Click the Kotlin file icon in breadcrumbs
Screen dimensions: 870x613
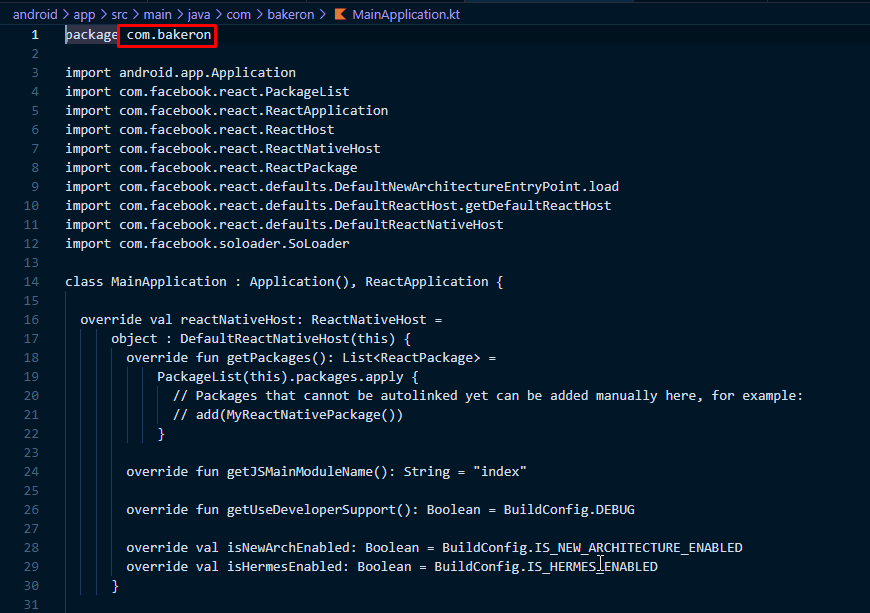pos(340,15)
